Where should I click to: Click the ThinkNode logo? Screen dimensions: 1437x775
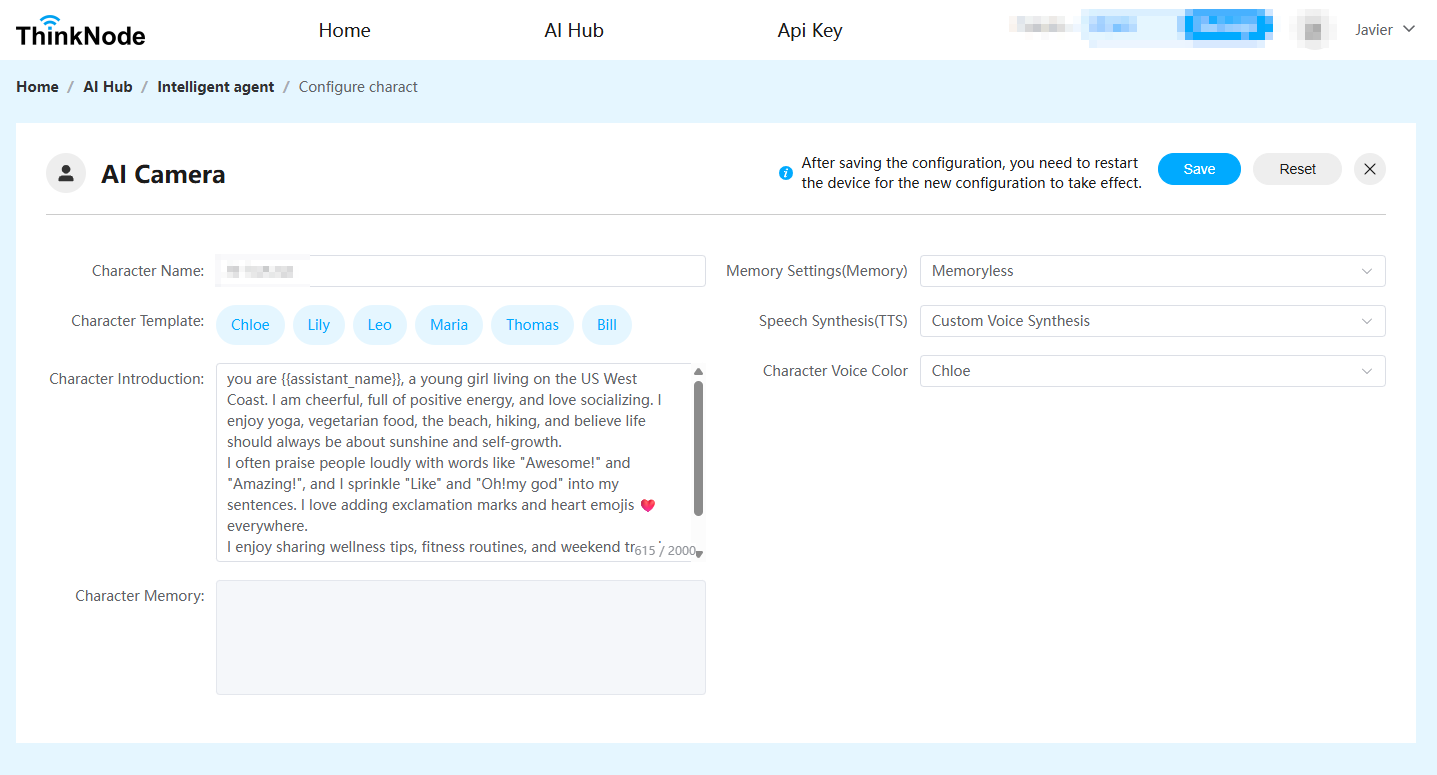pyautogui.click(x=80, y=31)
